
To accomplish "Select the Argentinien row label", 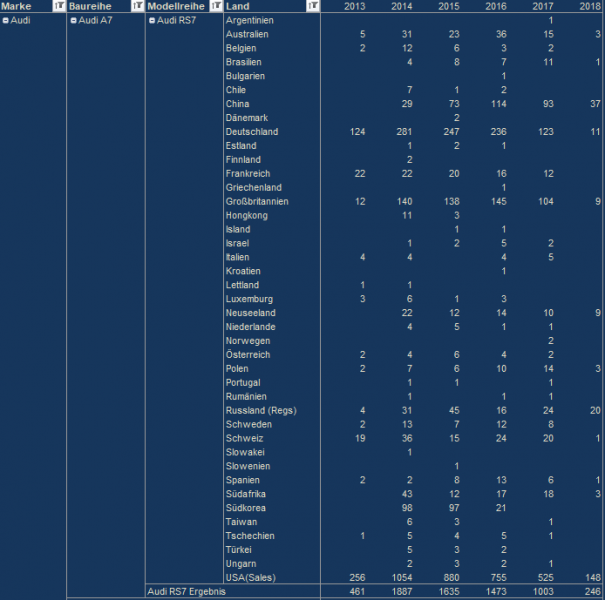I will click(x=250, y=20).
